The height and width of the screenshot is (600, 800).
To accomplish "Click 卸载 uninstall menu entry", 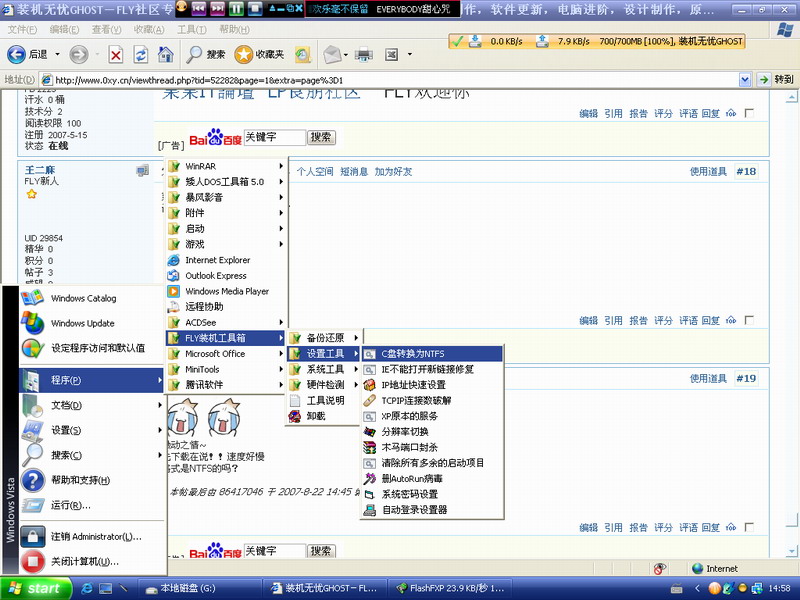I will point(323,416).
